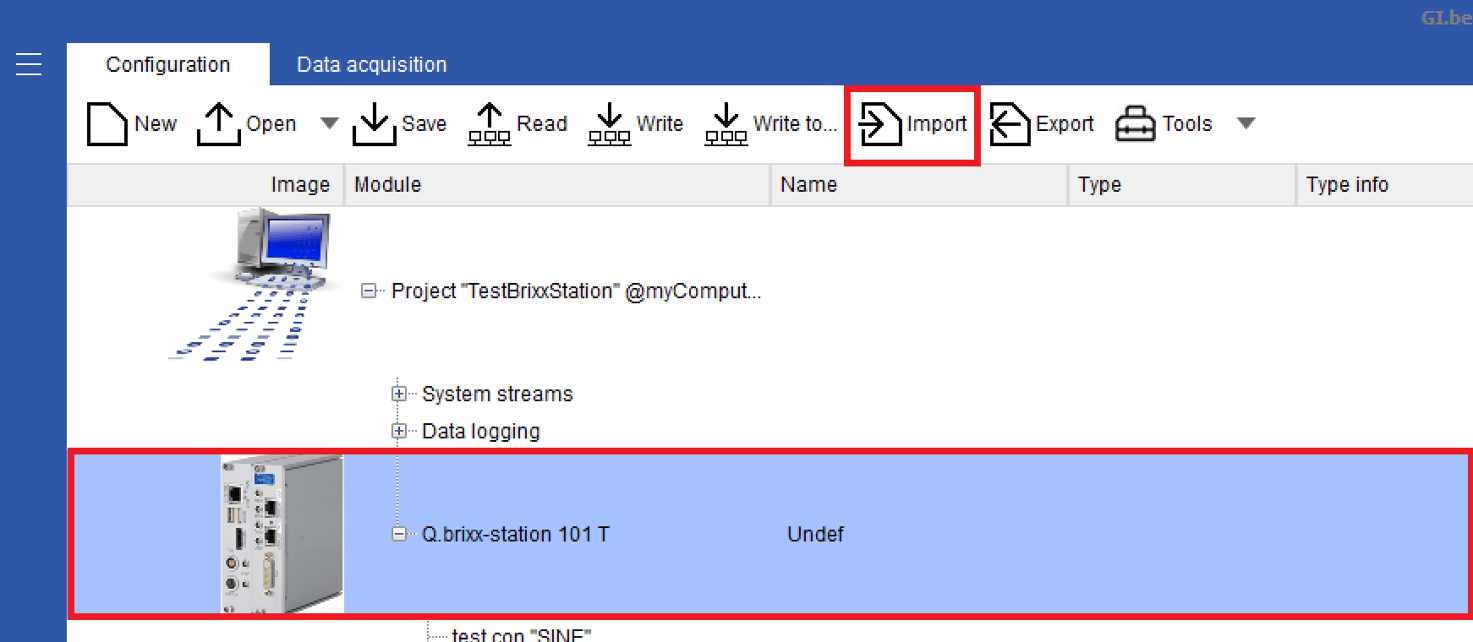Open the hamburger menu in the top-left
This screenshot has width=1473, height=642.
pos(28,63)
